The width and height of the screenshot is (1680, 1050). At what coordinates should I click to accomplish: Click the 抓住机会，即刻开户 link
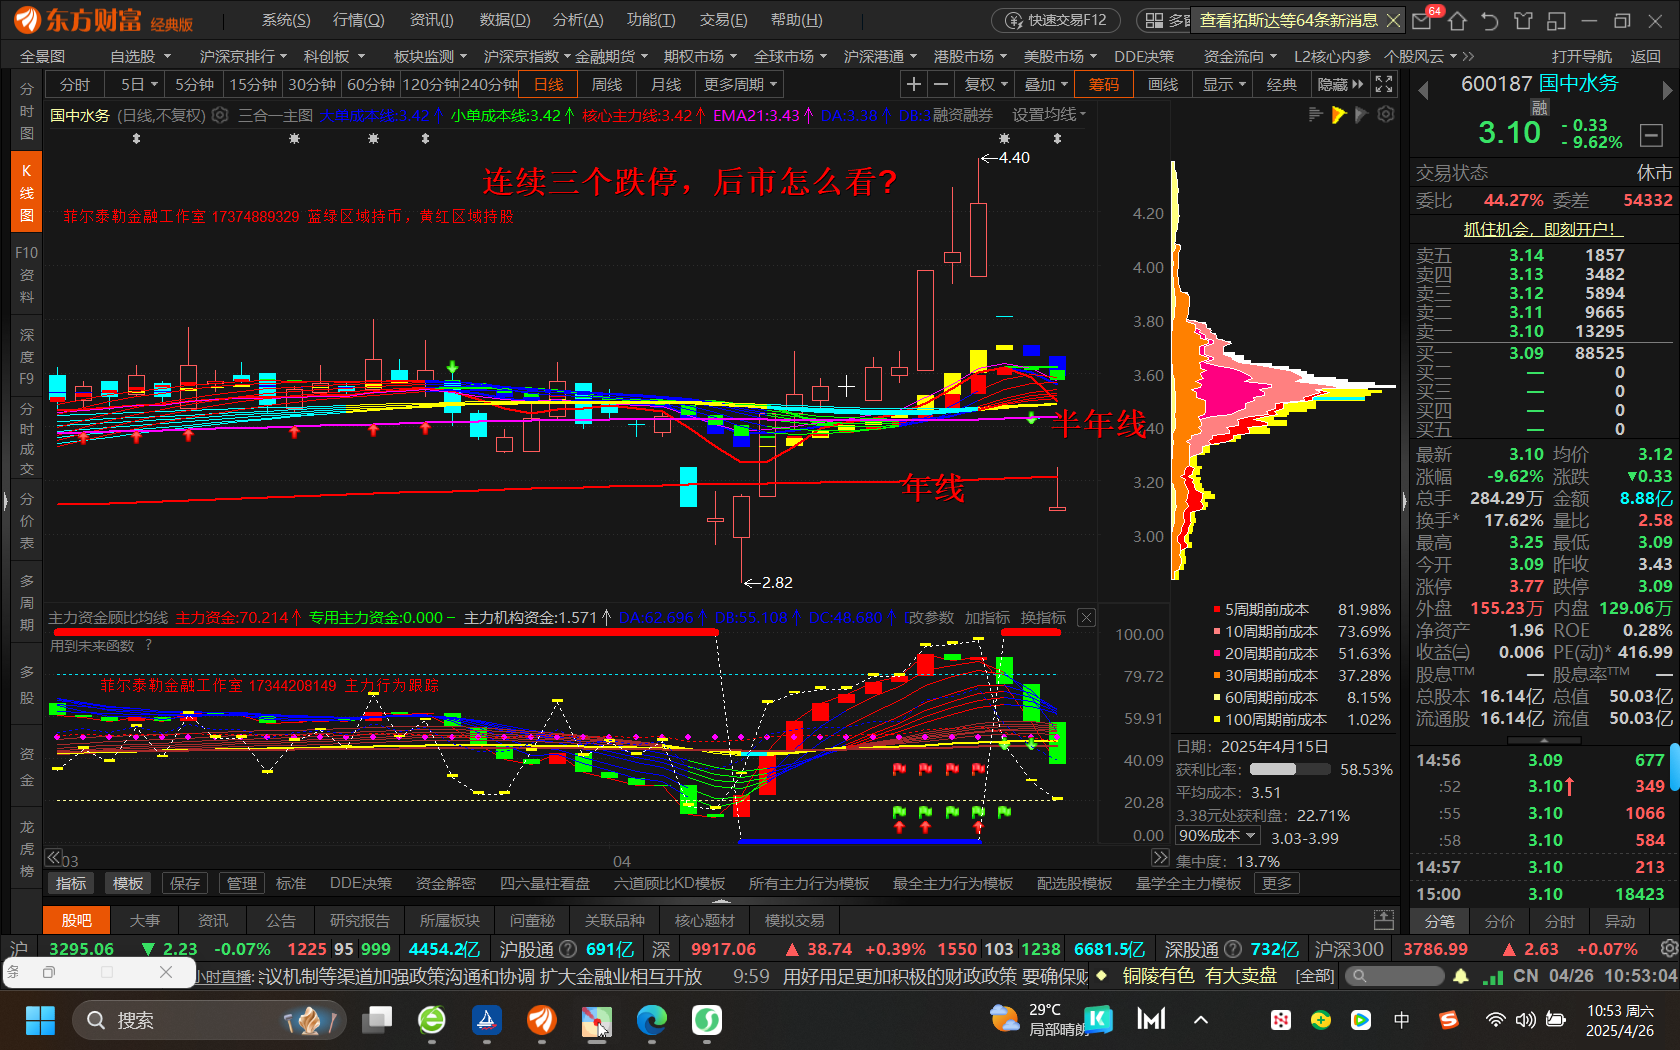click(1540, 229)
